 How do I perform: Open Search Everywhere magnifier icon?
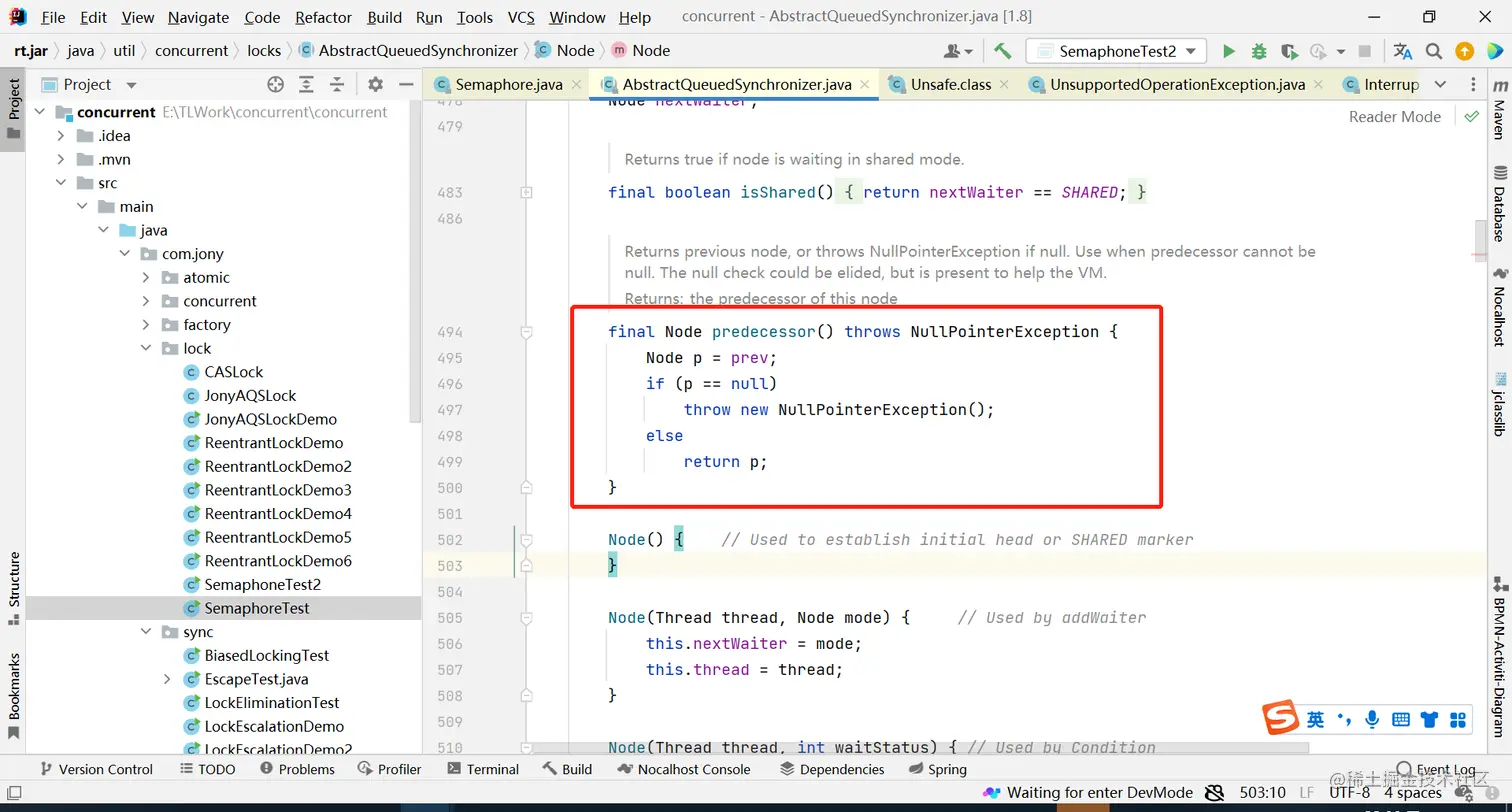(1434, 51)
